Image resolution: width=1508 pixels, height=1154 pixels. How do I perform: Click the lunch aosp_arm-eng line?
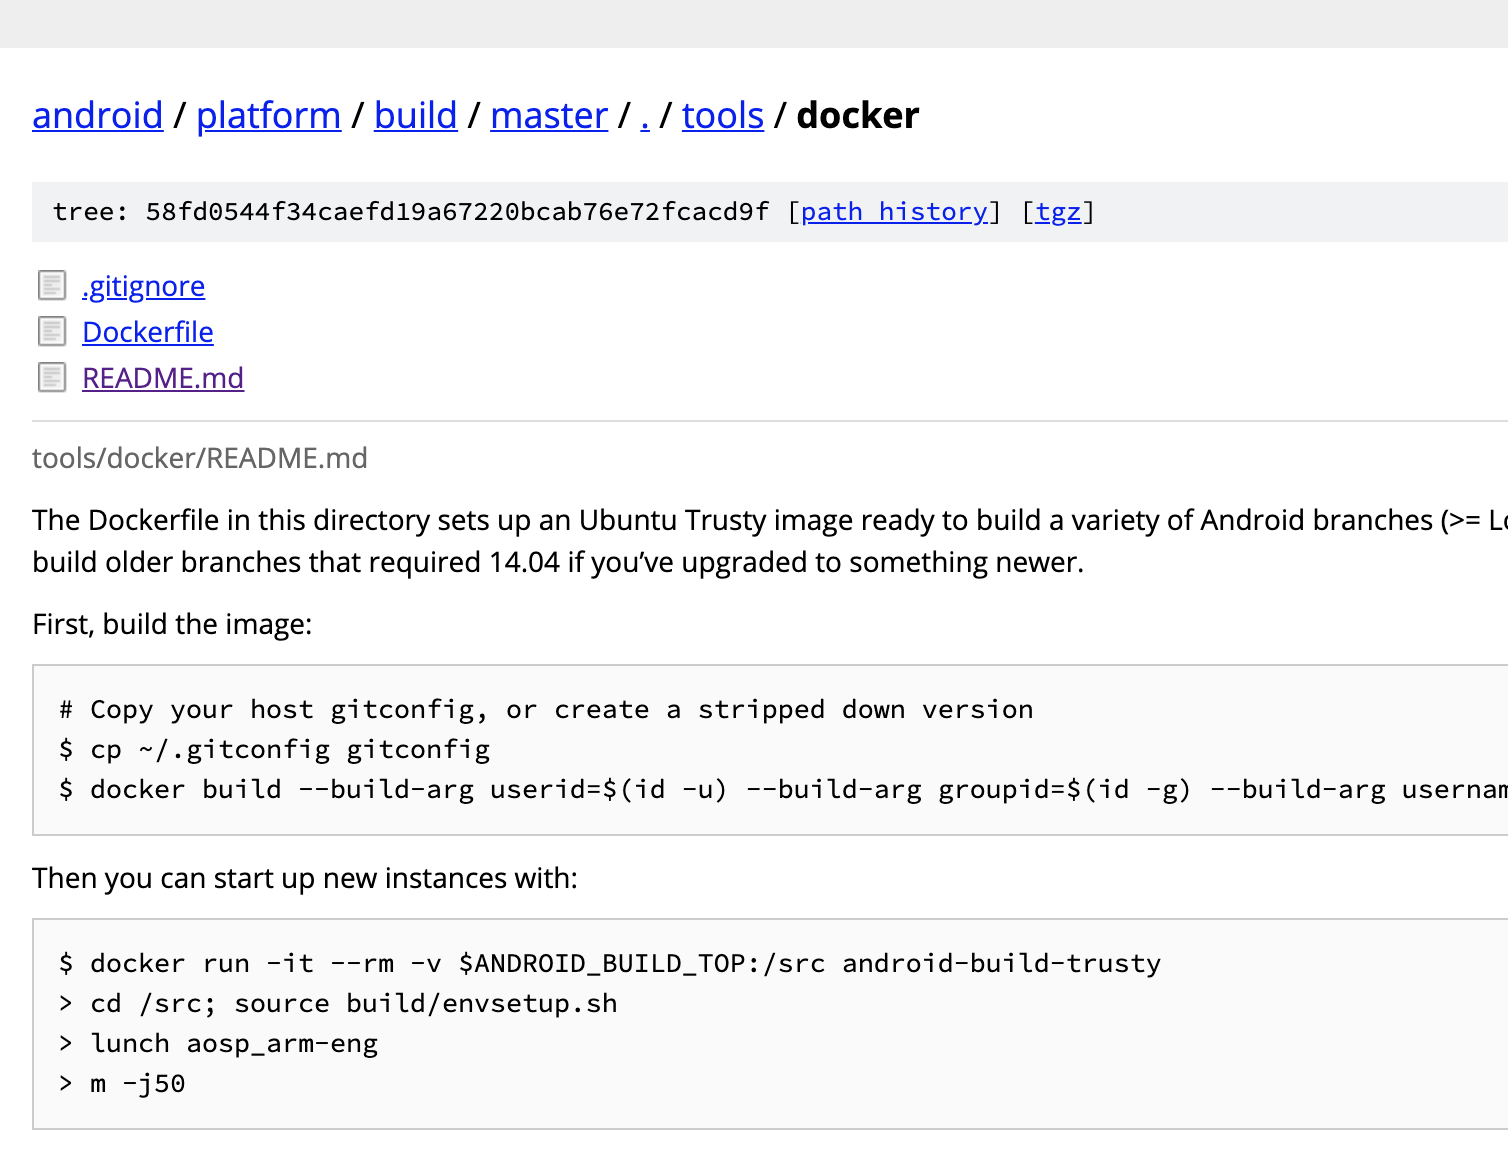[x=218, y=1044]
